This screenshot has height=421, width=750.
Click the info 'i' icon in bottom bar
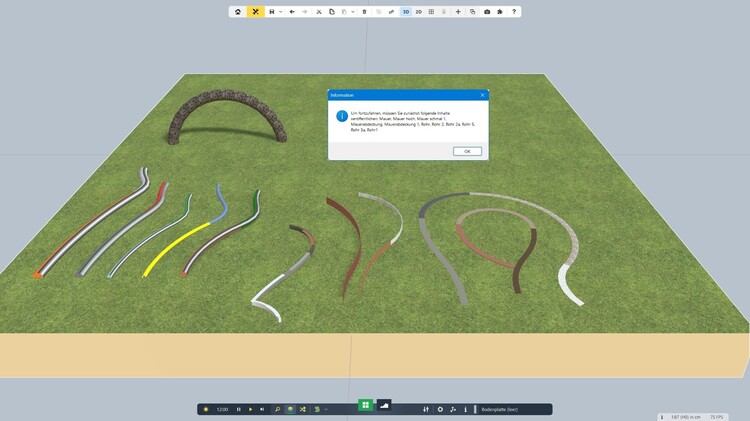465,410
